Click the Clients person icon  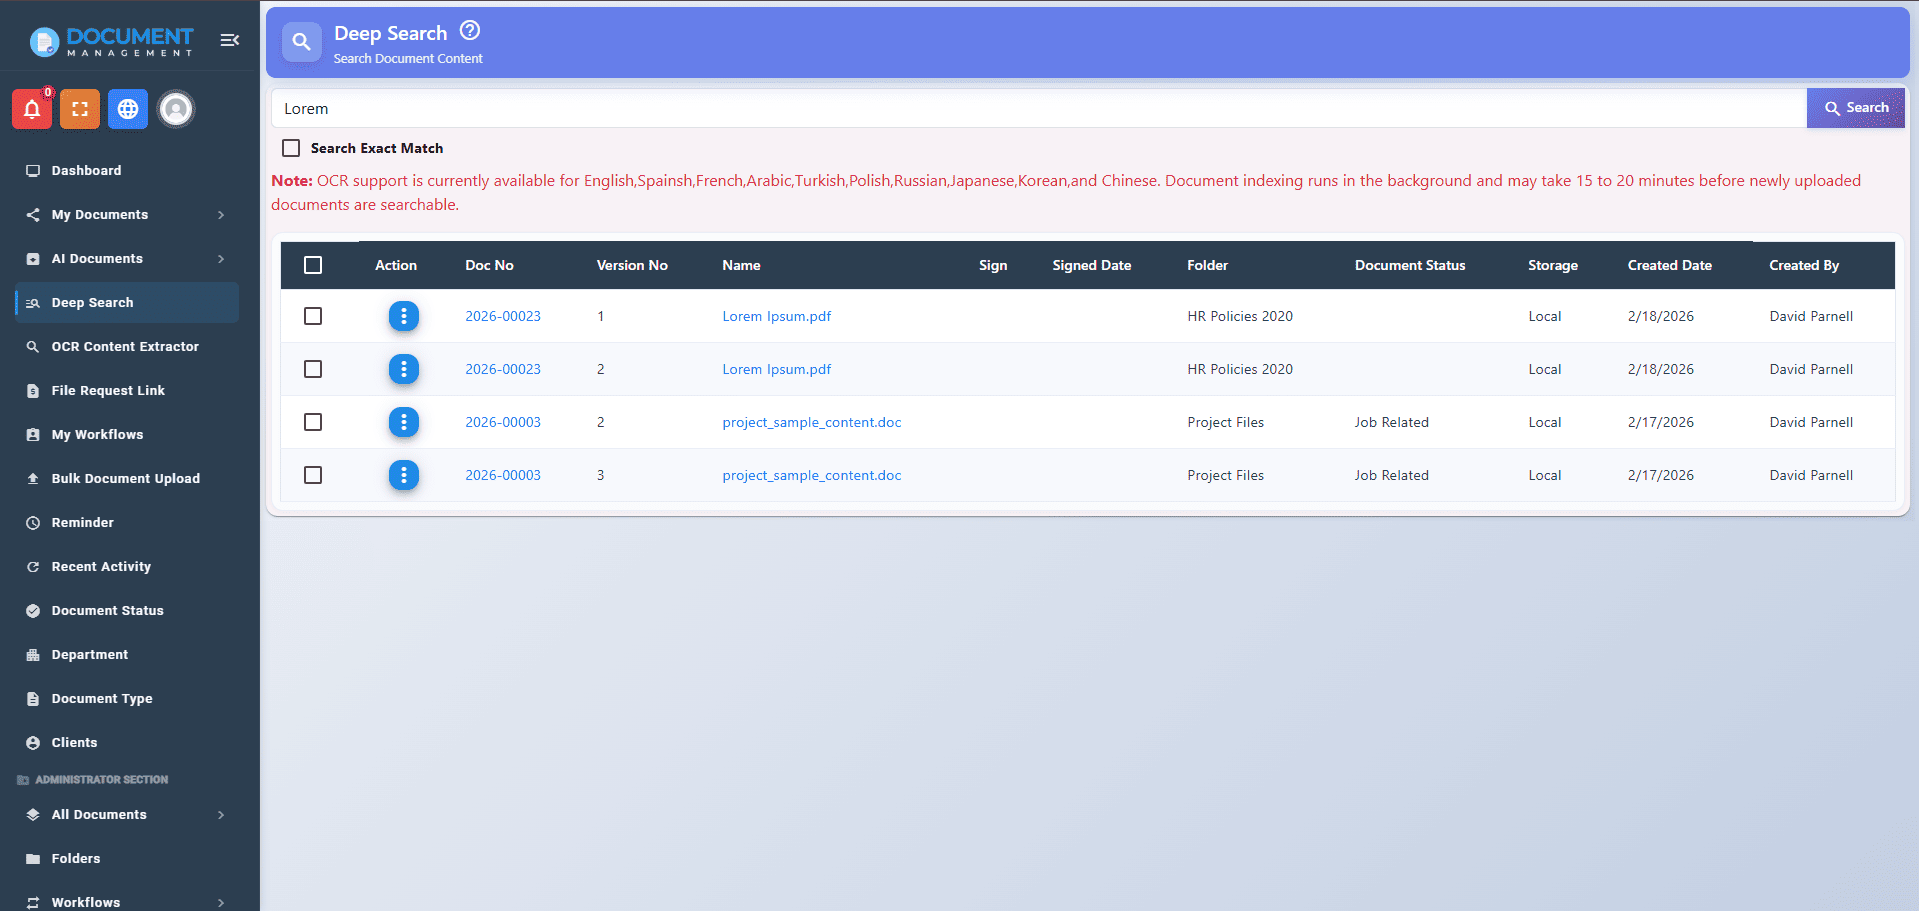33,743
